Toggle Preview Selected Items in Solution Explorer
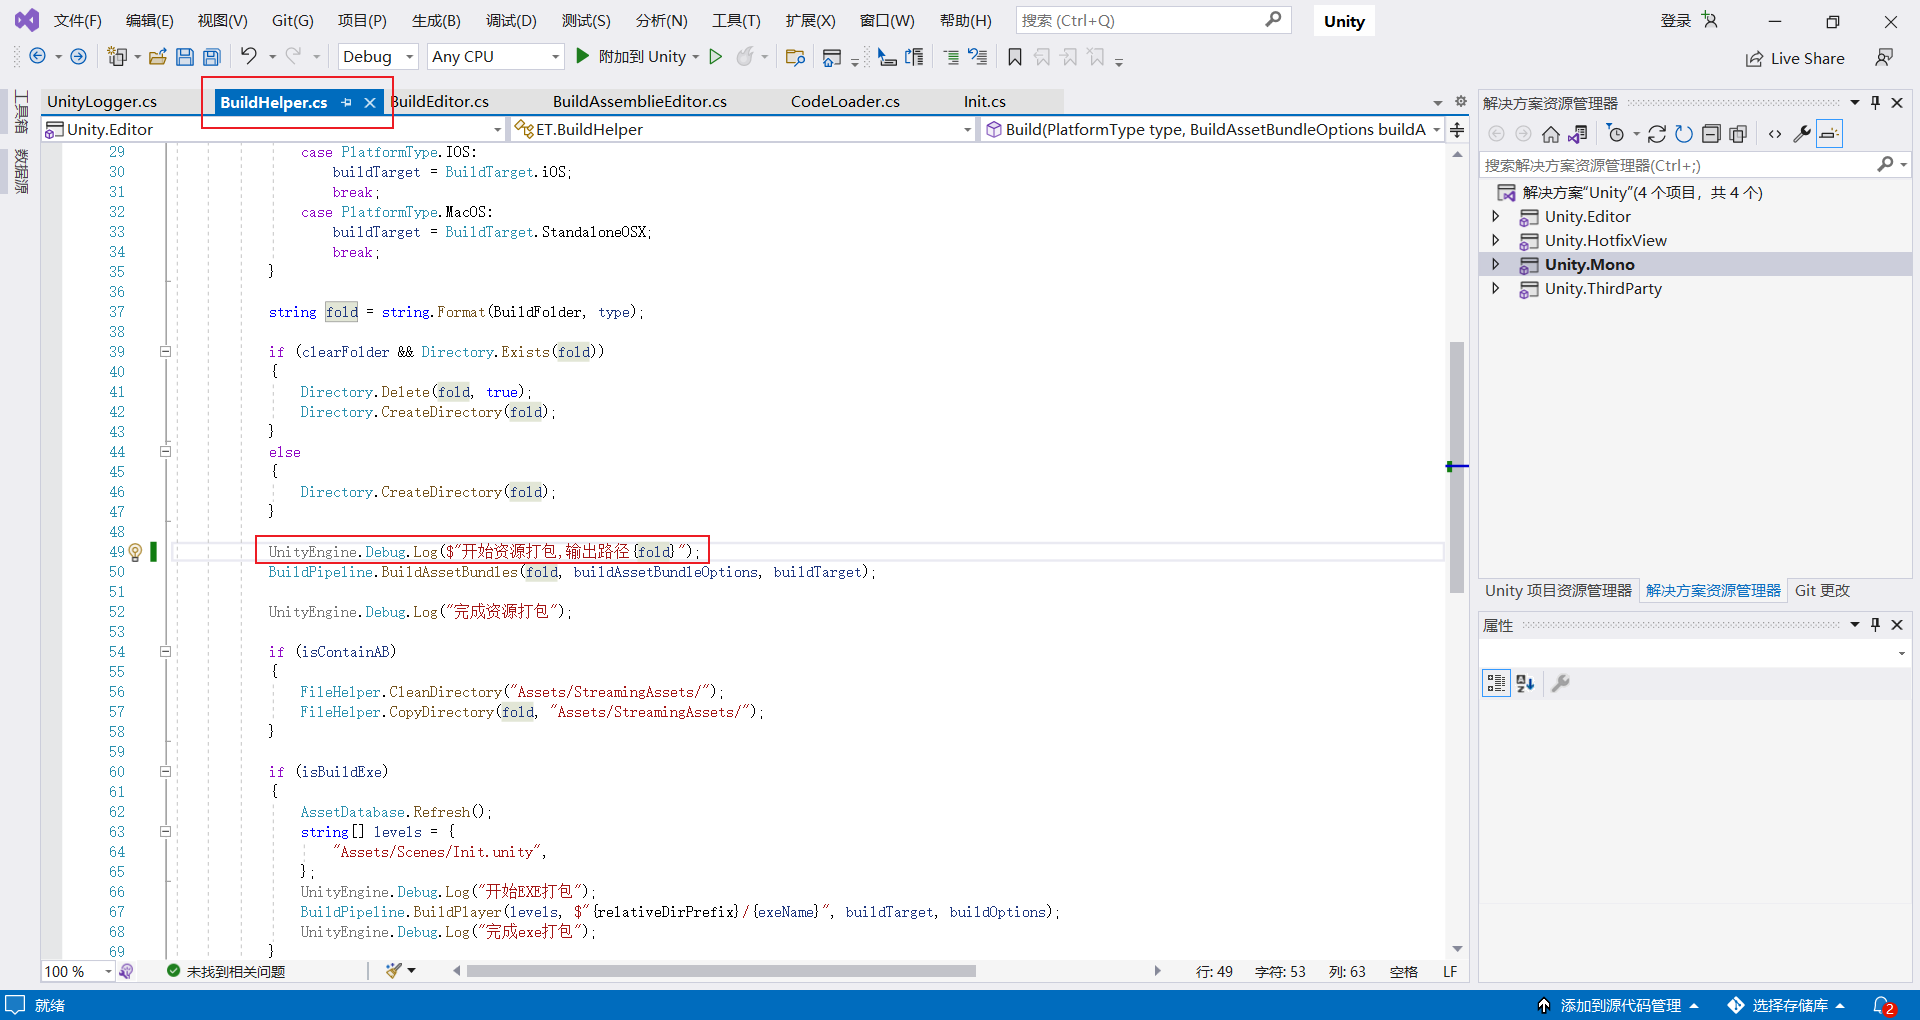Screen dimensions: 1920x1020 pyautogui.click(x=1829, y=134)
